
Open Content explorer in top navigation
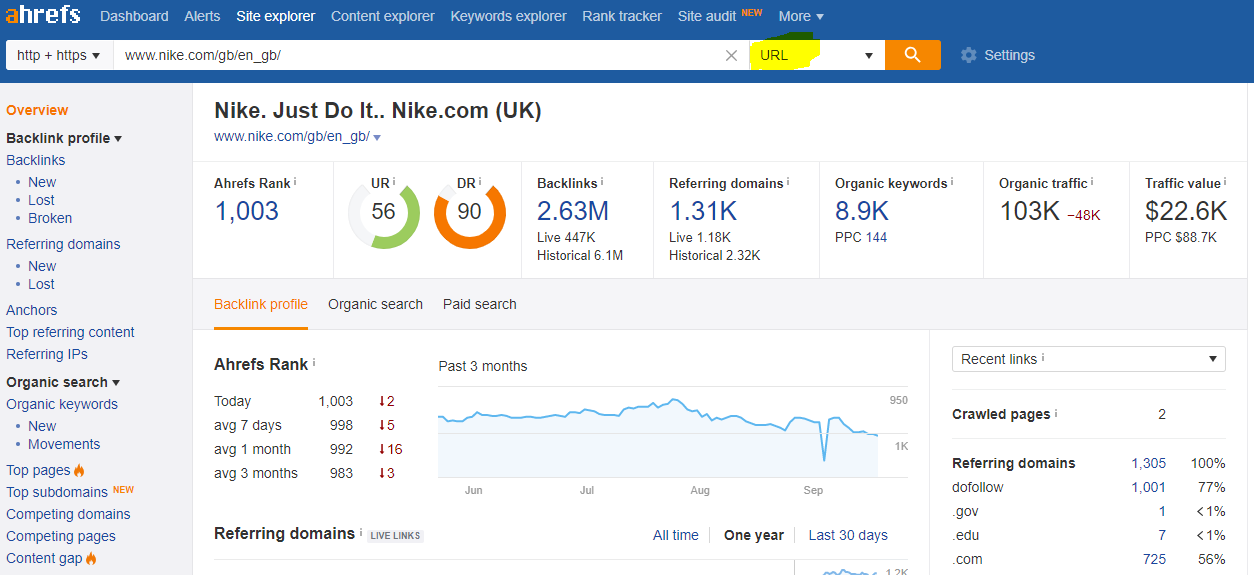(383, 16)
